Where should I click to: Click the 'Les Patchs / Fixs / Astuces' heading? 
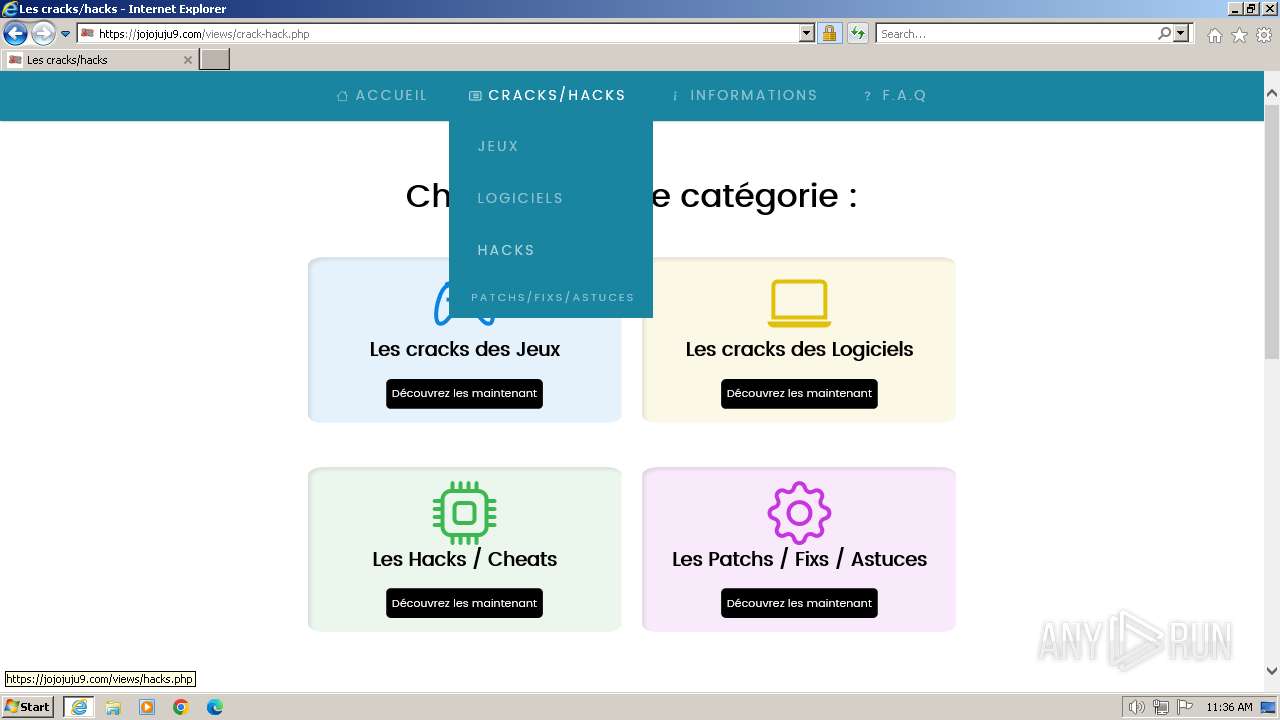[799, 559]
